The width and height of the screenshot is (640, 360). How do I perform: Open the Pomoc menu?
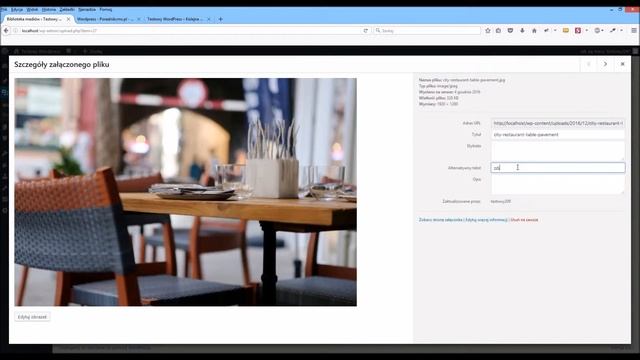point(106,9)
